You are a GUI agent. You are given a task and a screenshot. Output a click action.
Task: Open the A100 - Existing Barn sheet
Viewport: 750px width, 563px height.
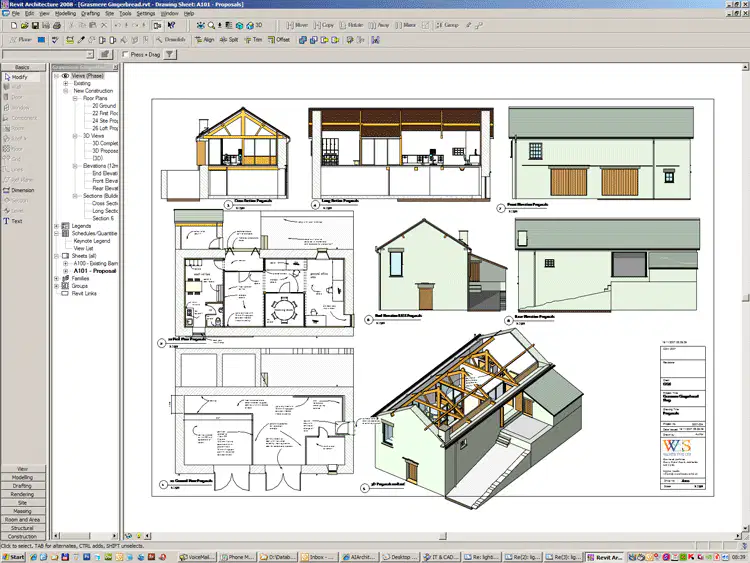click(x=95, y=264)
